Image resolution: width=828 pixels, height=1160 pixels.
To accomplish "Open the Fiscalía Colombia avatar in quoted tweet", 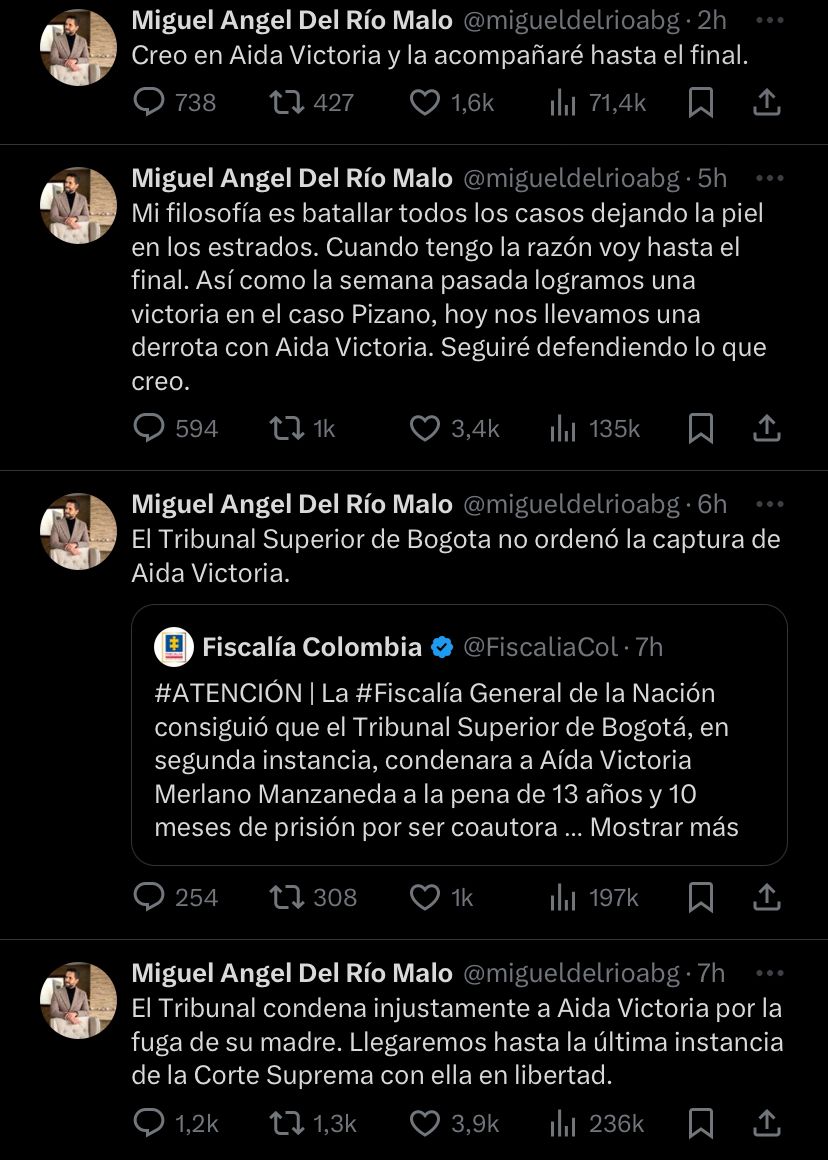I will [x=174, y=647].
